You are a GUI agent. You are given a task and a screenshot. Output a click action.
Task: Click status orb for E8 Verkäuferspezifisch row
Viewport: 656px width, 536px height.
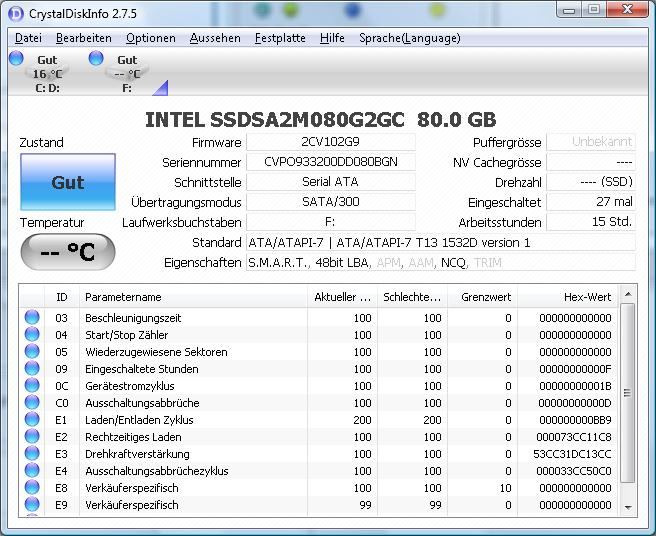[x=32, y=487]
